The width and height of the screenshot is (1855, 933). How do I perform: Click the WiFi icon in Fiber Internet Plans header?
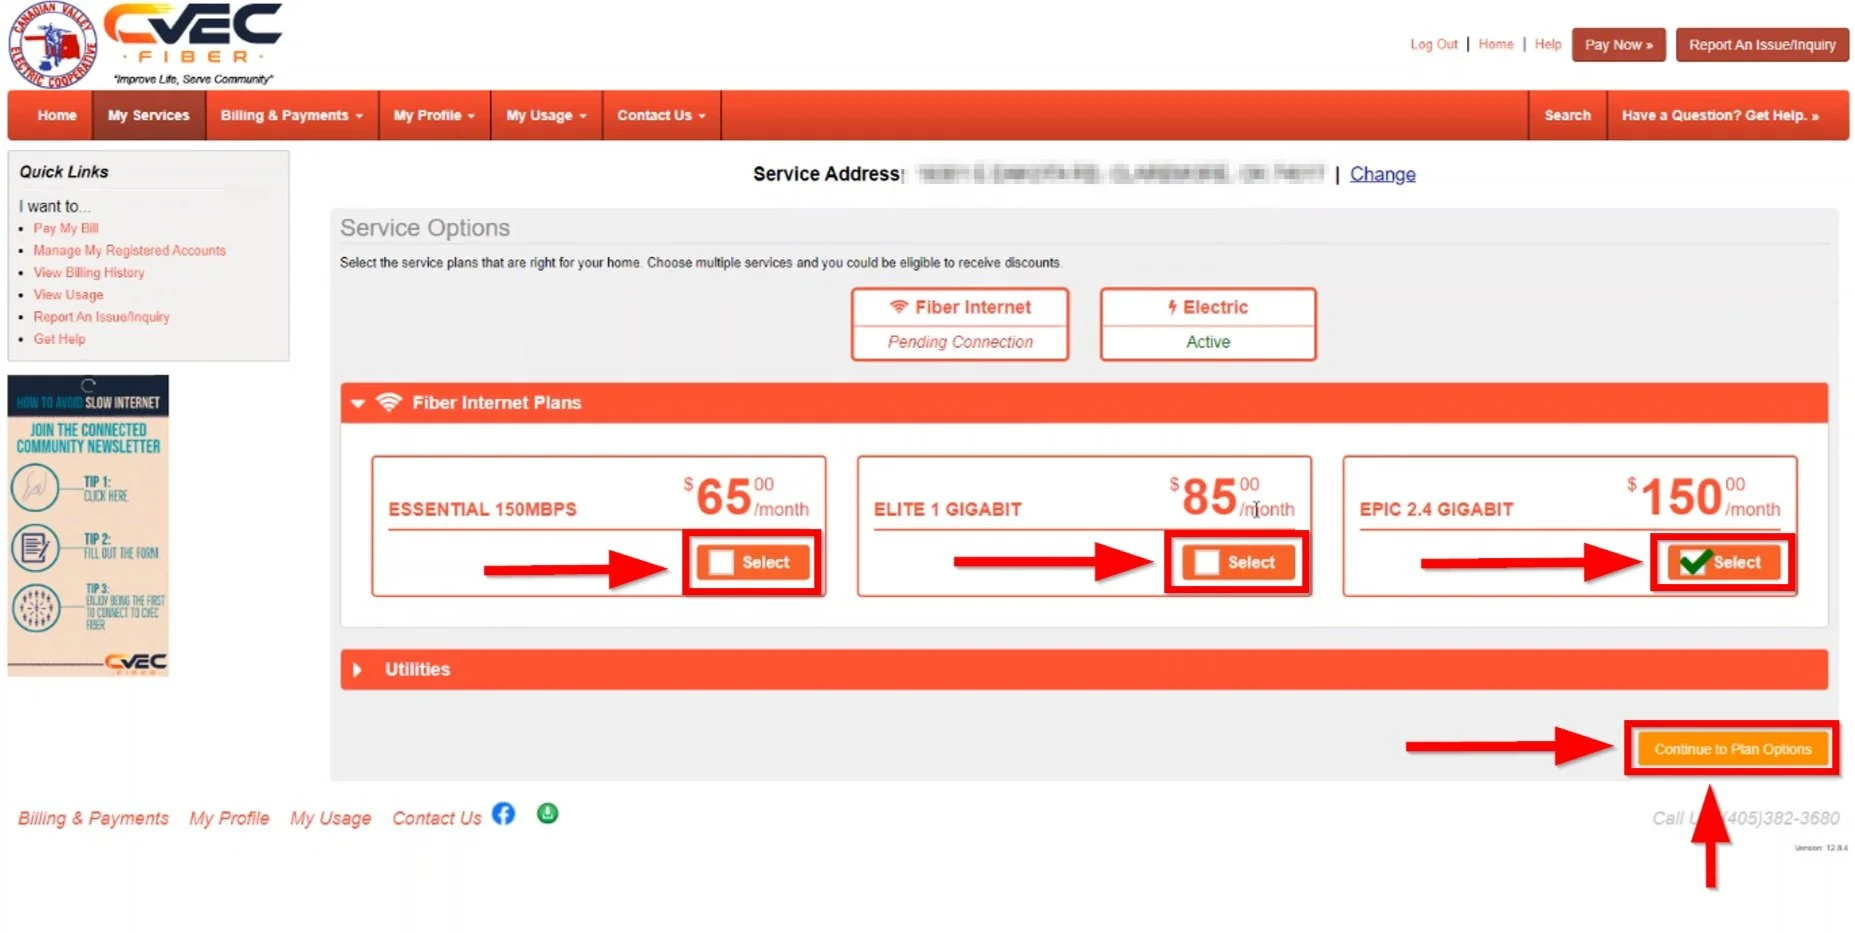(387, 402)
